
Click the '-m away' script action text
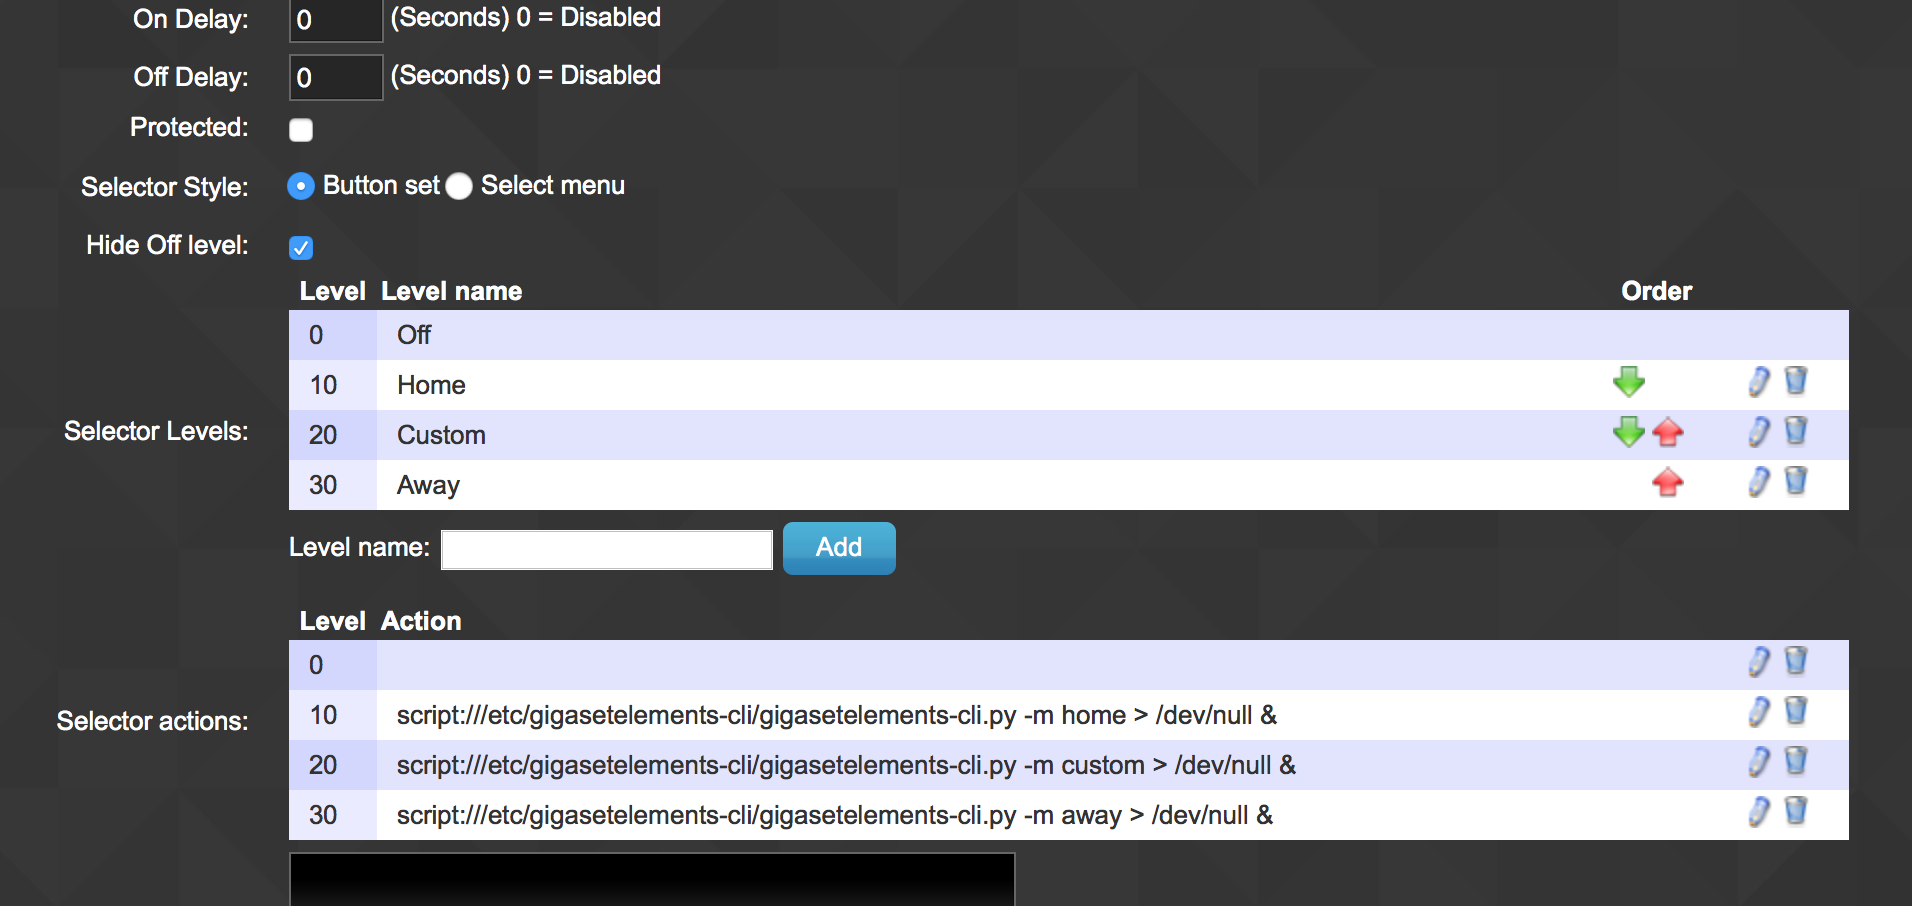[x=835, y=815]
